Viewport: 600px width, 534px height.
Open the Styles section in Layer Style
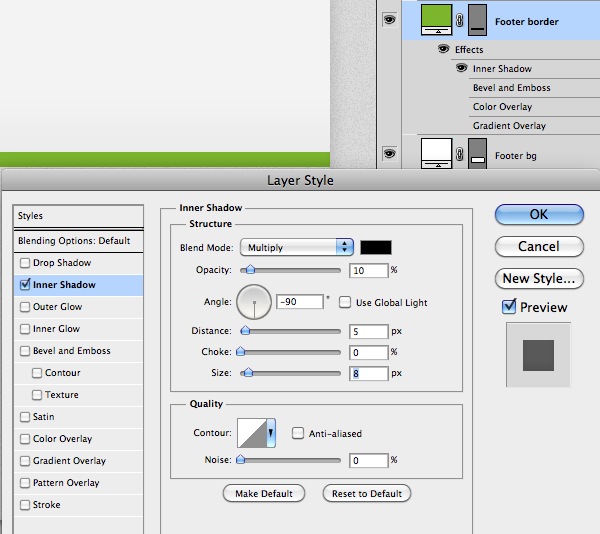[x=78, y=216]
